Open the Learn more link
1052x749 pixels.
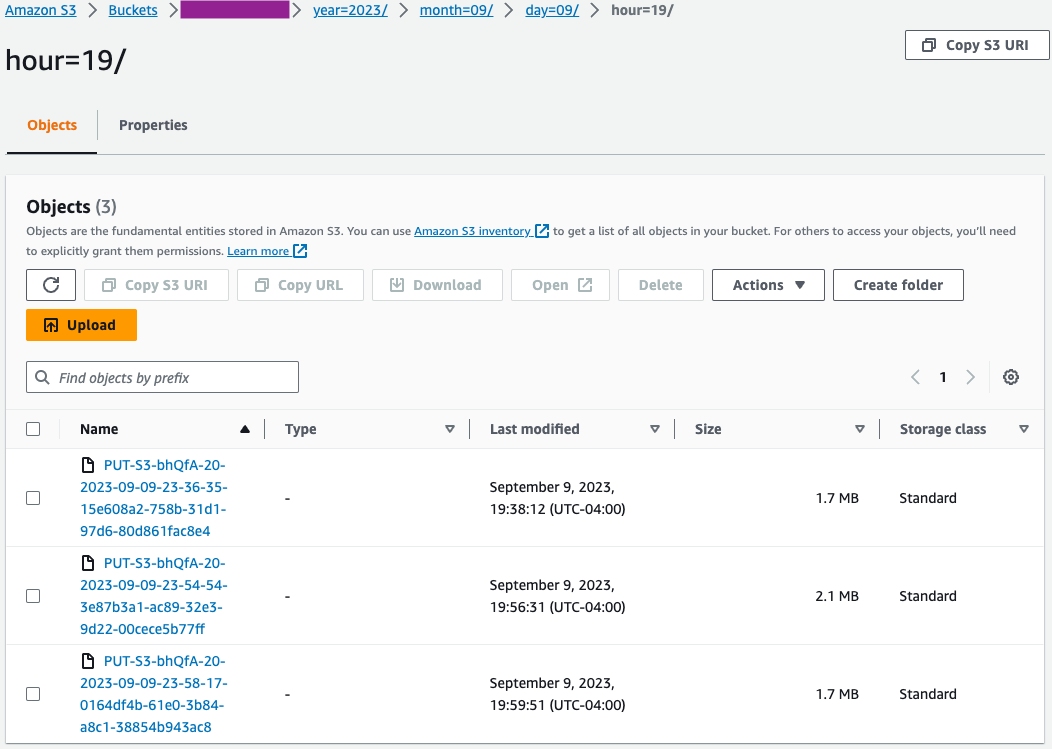click(258, 251)
